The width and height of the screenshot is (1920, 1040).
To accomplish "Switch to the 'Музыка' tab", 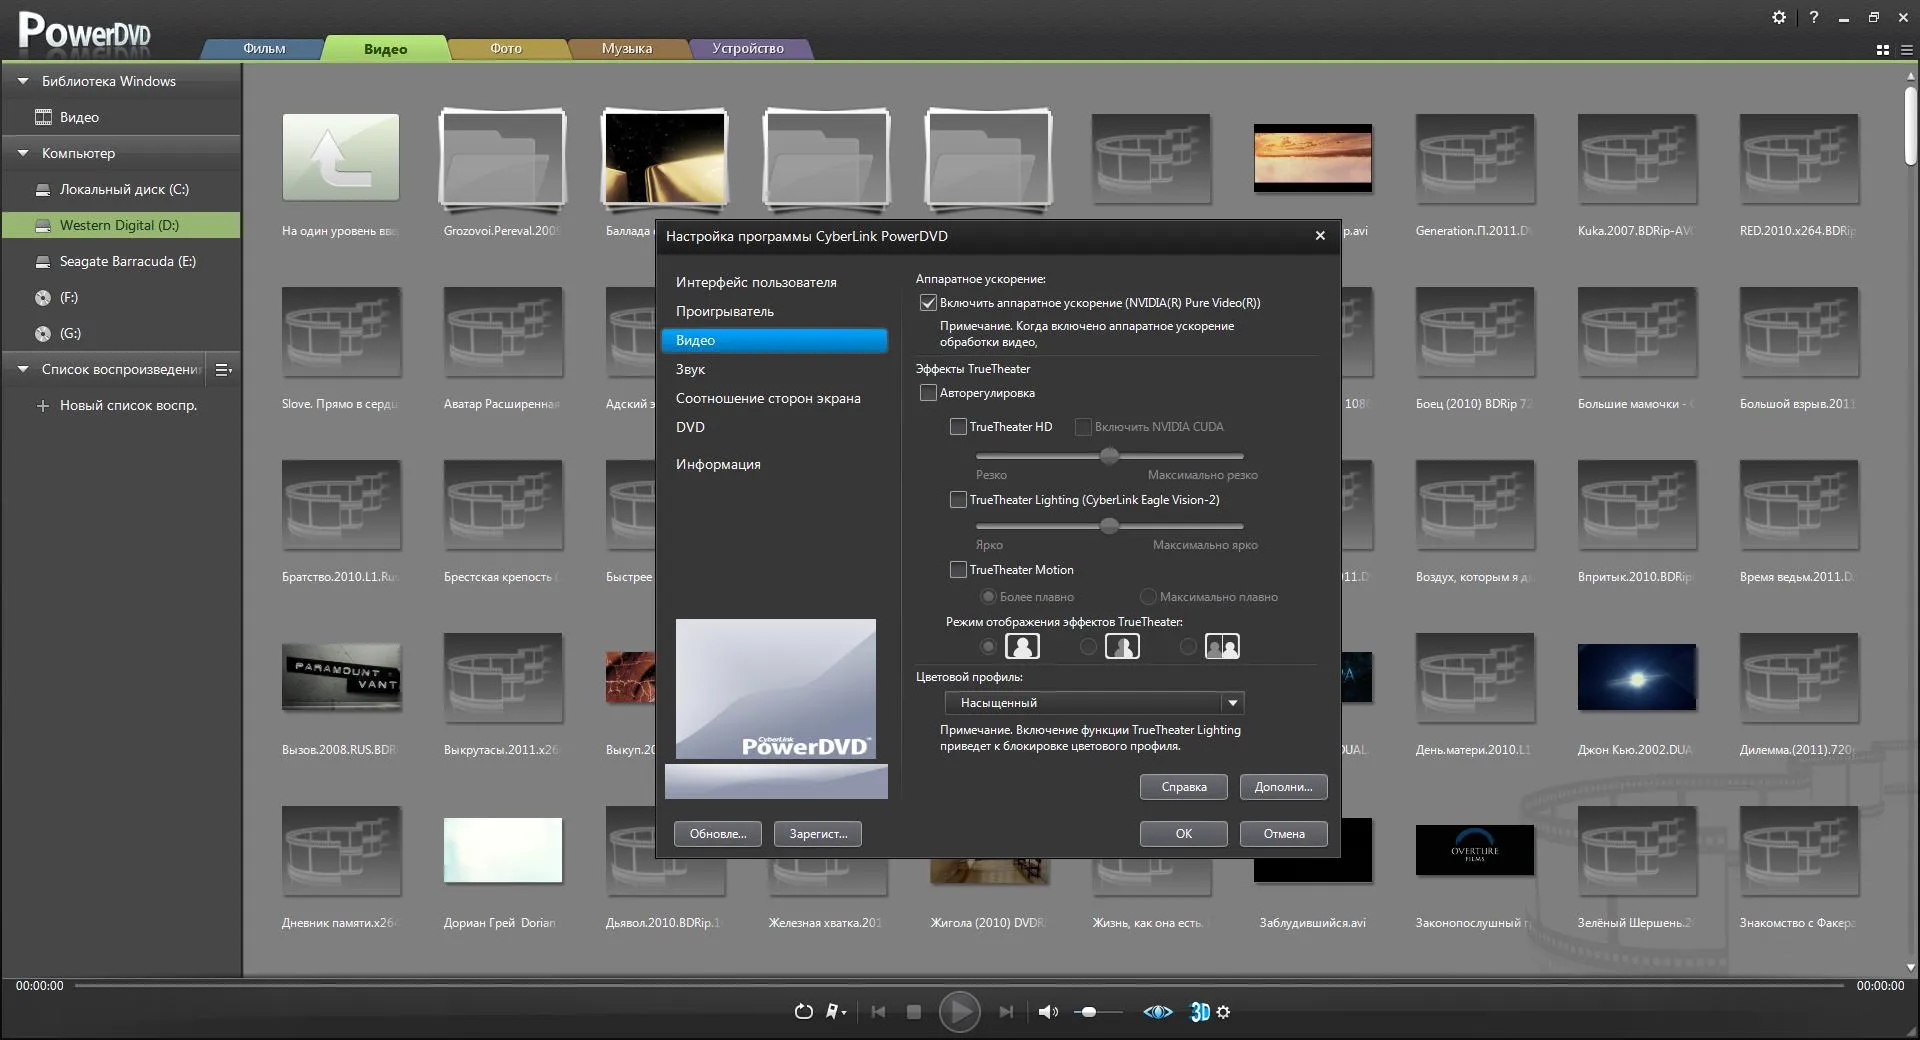I will pyautogui.click(x=627, y=49).
